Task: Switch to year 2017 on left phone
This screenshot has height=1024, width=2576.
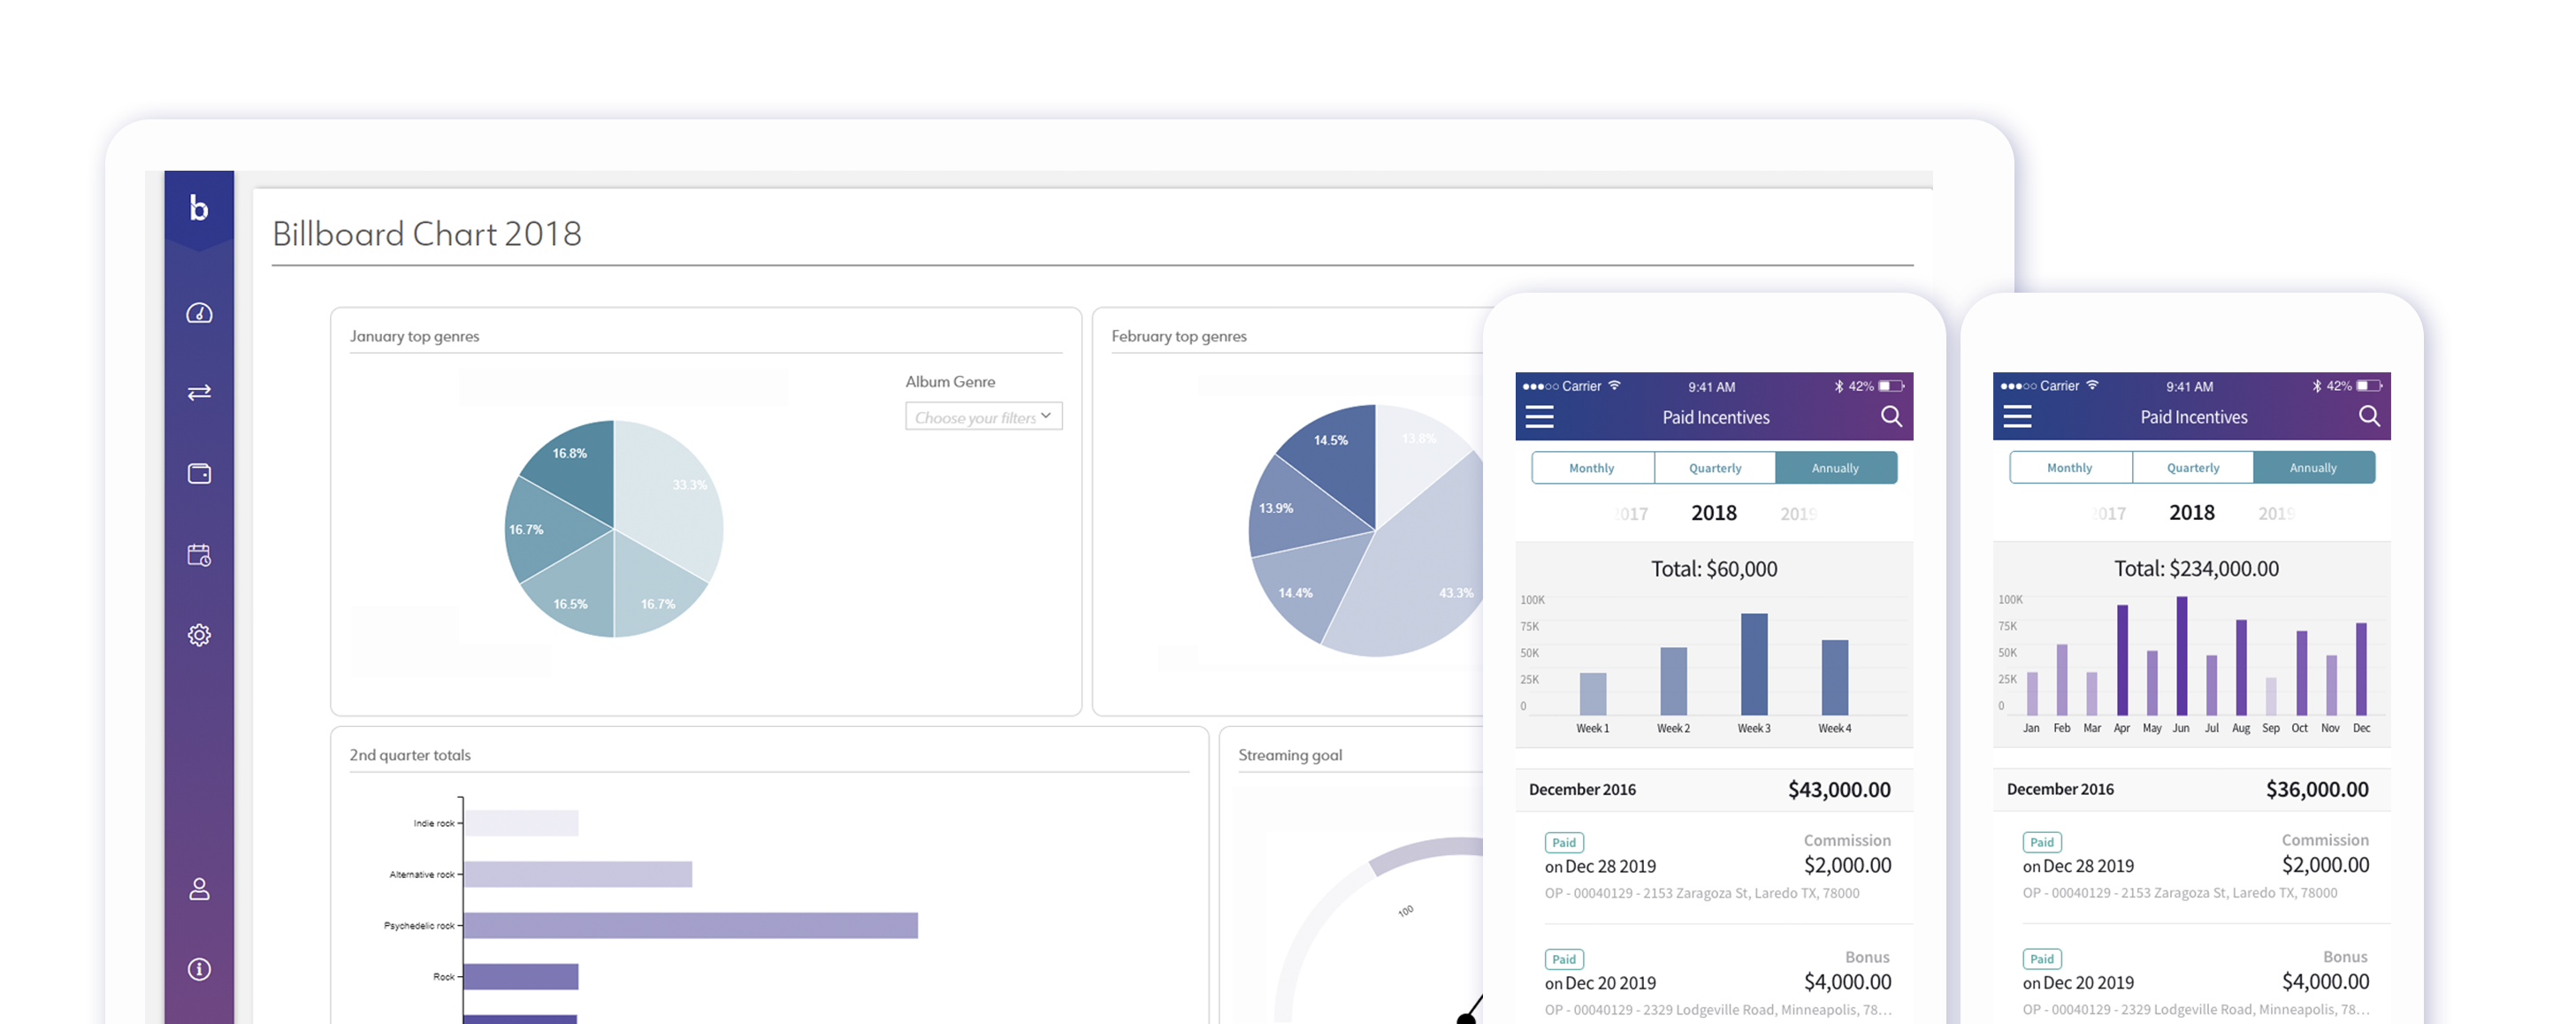Action: pos(1631,514)
